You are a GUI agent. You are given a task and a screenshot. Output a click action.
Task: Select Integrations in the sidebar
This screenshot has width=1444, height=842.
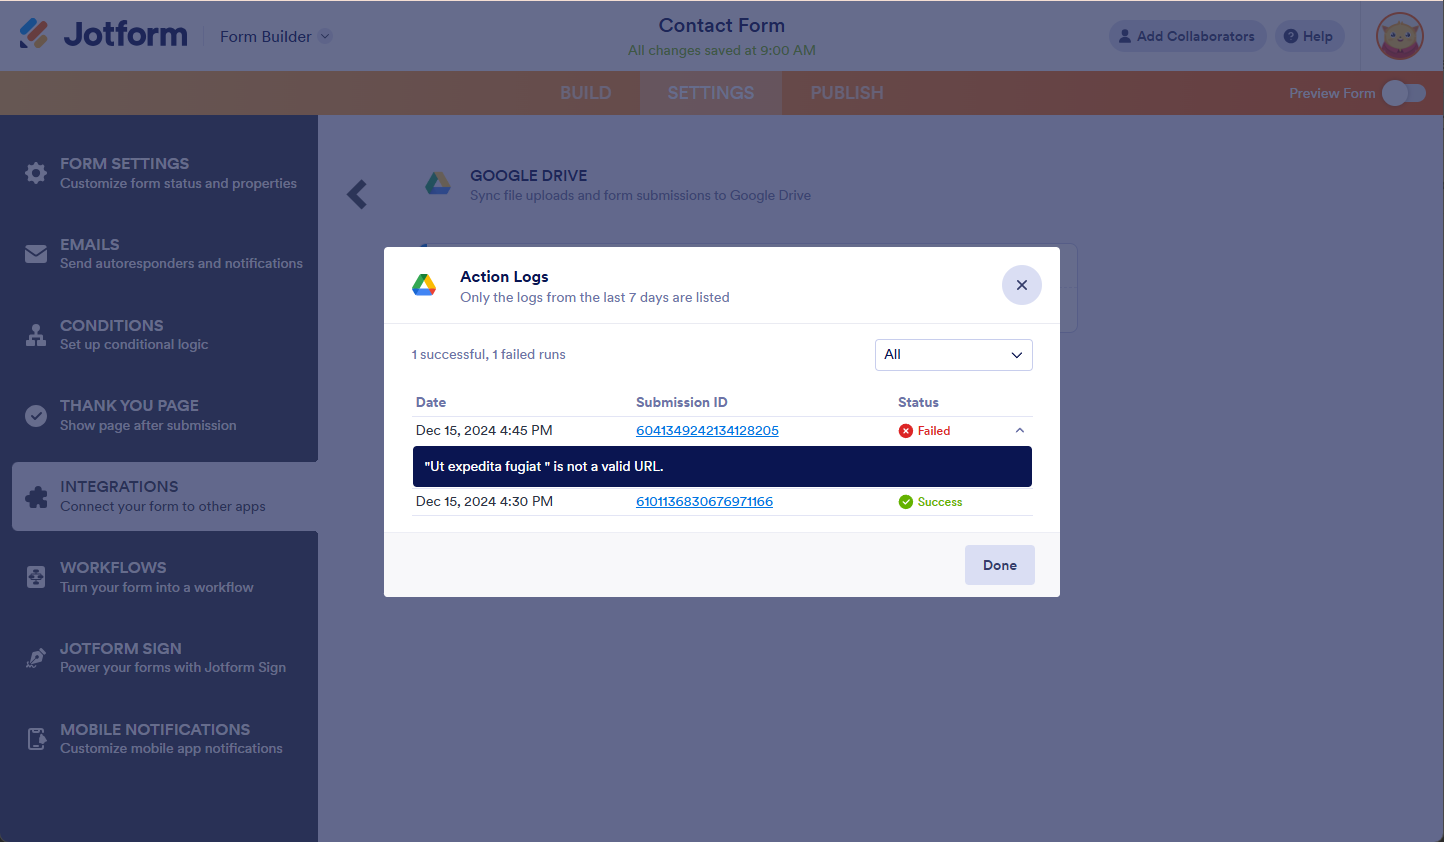coord(165,496)
